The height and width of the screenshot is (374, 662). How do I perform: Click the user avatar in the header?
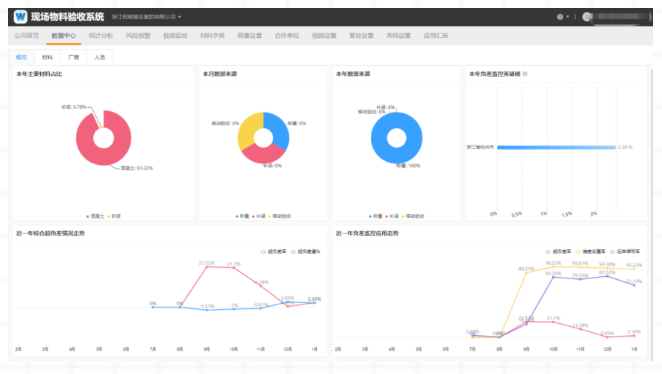pyautogui.click(x=586, y=17)
